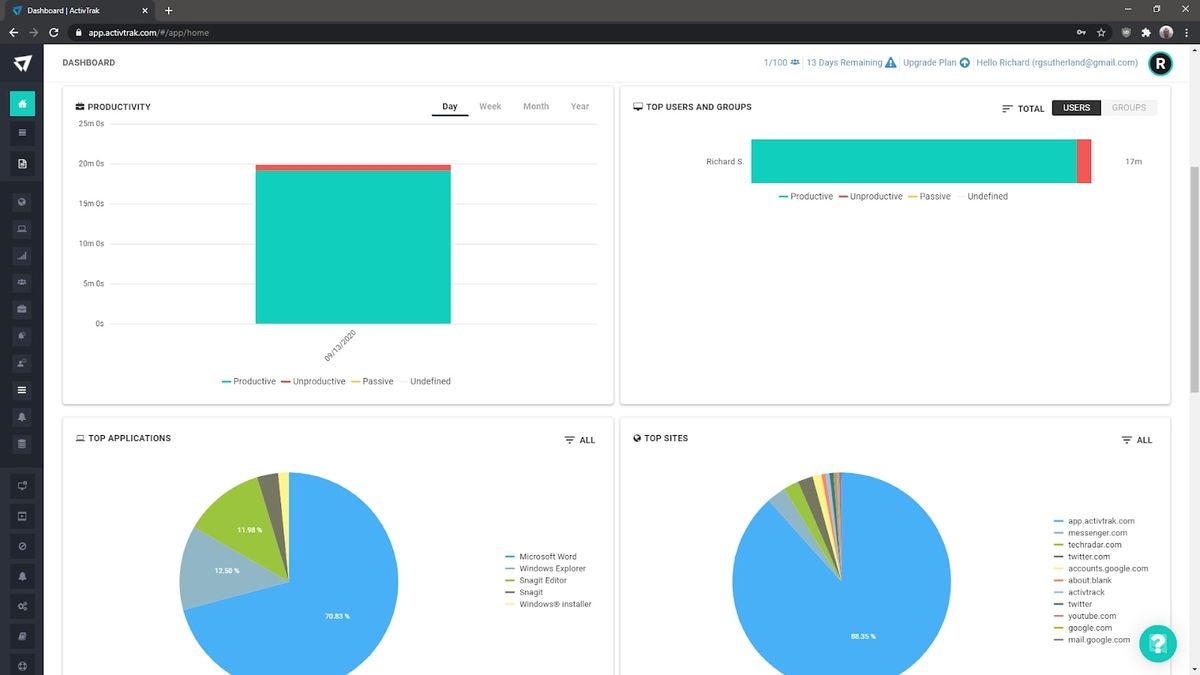Open the team users icon in sidebar
Image resolution: width=1200 pixels, height=675 pixels.
[x=22, y=282]
